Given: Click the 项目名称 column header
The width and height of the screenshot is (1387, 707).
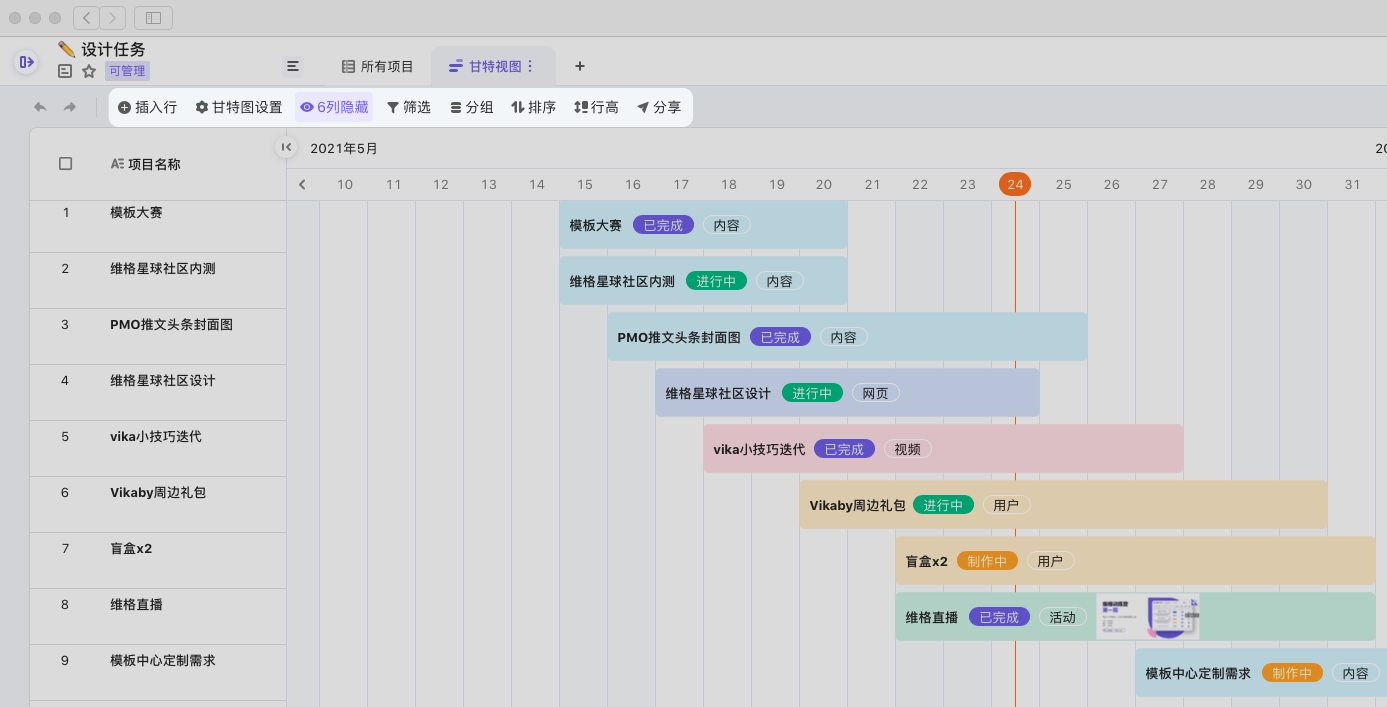Looking at the screenshot, I should tap(145, 164).
